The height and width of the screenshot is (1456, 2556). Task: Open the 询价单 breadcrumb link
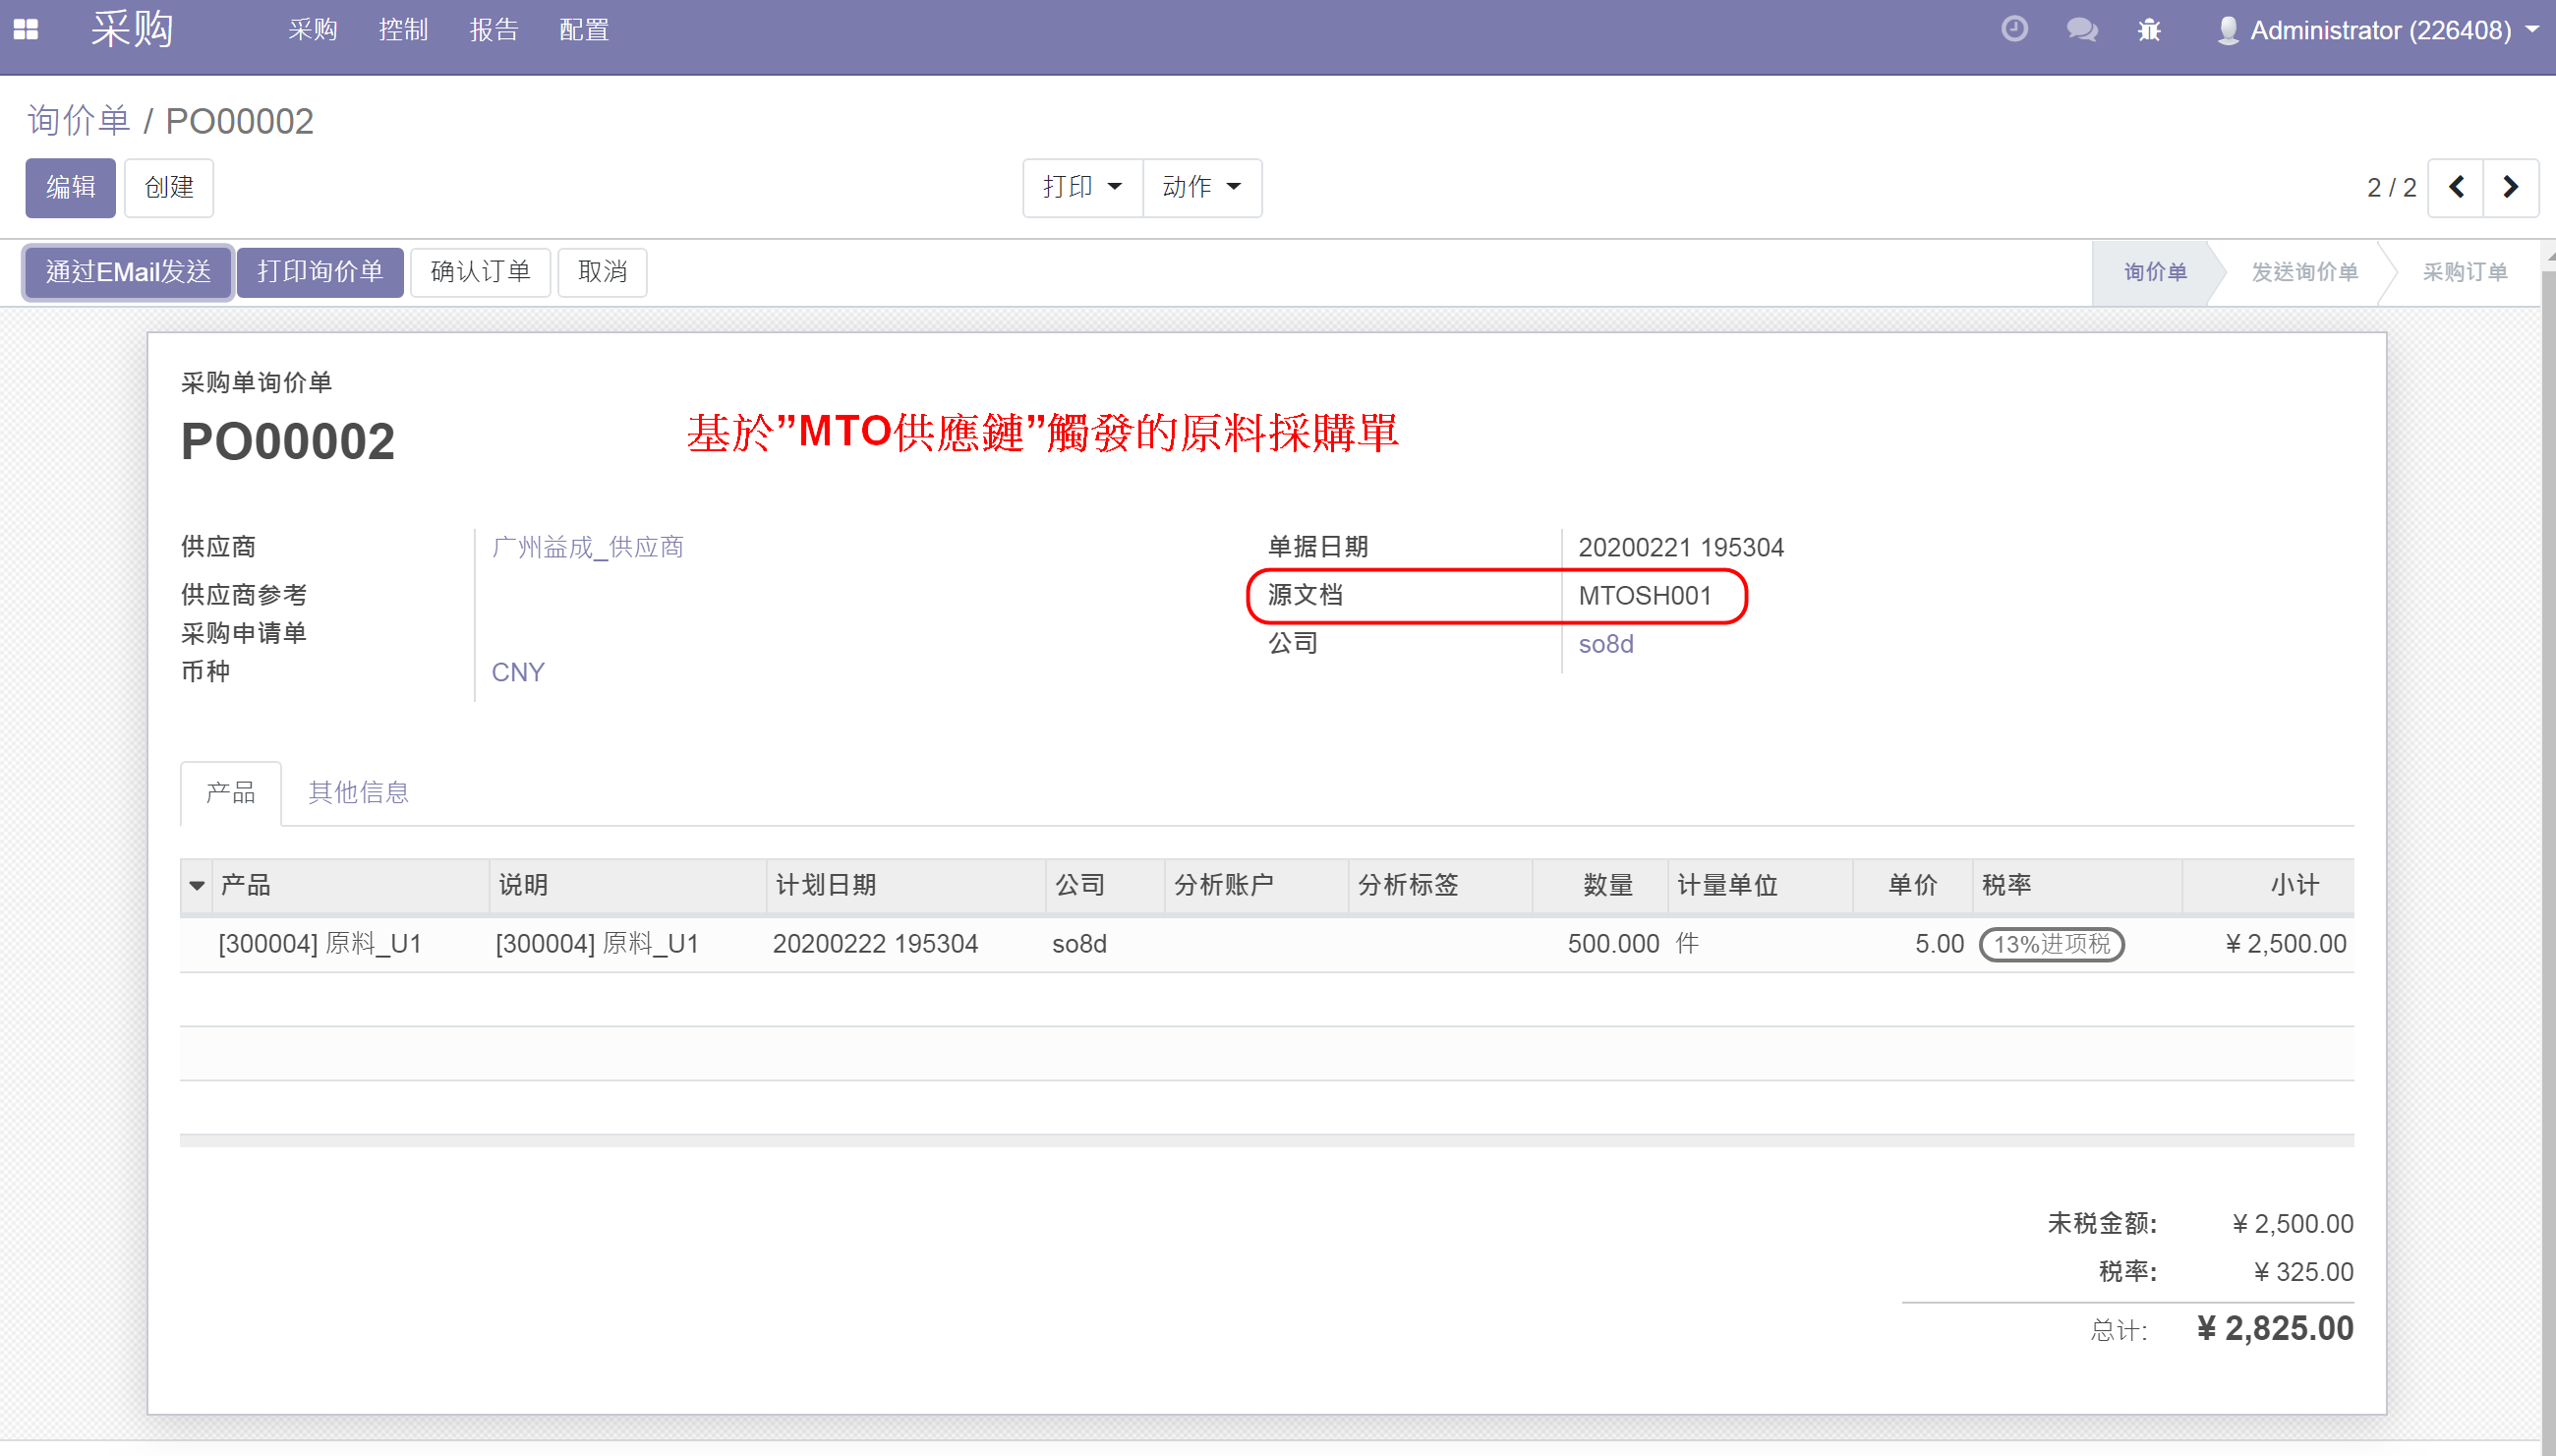(79, 121)
